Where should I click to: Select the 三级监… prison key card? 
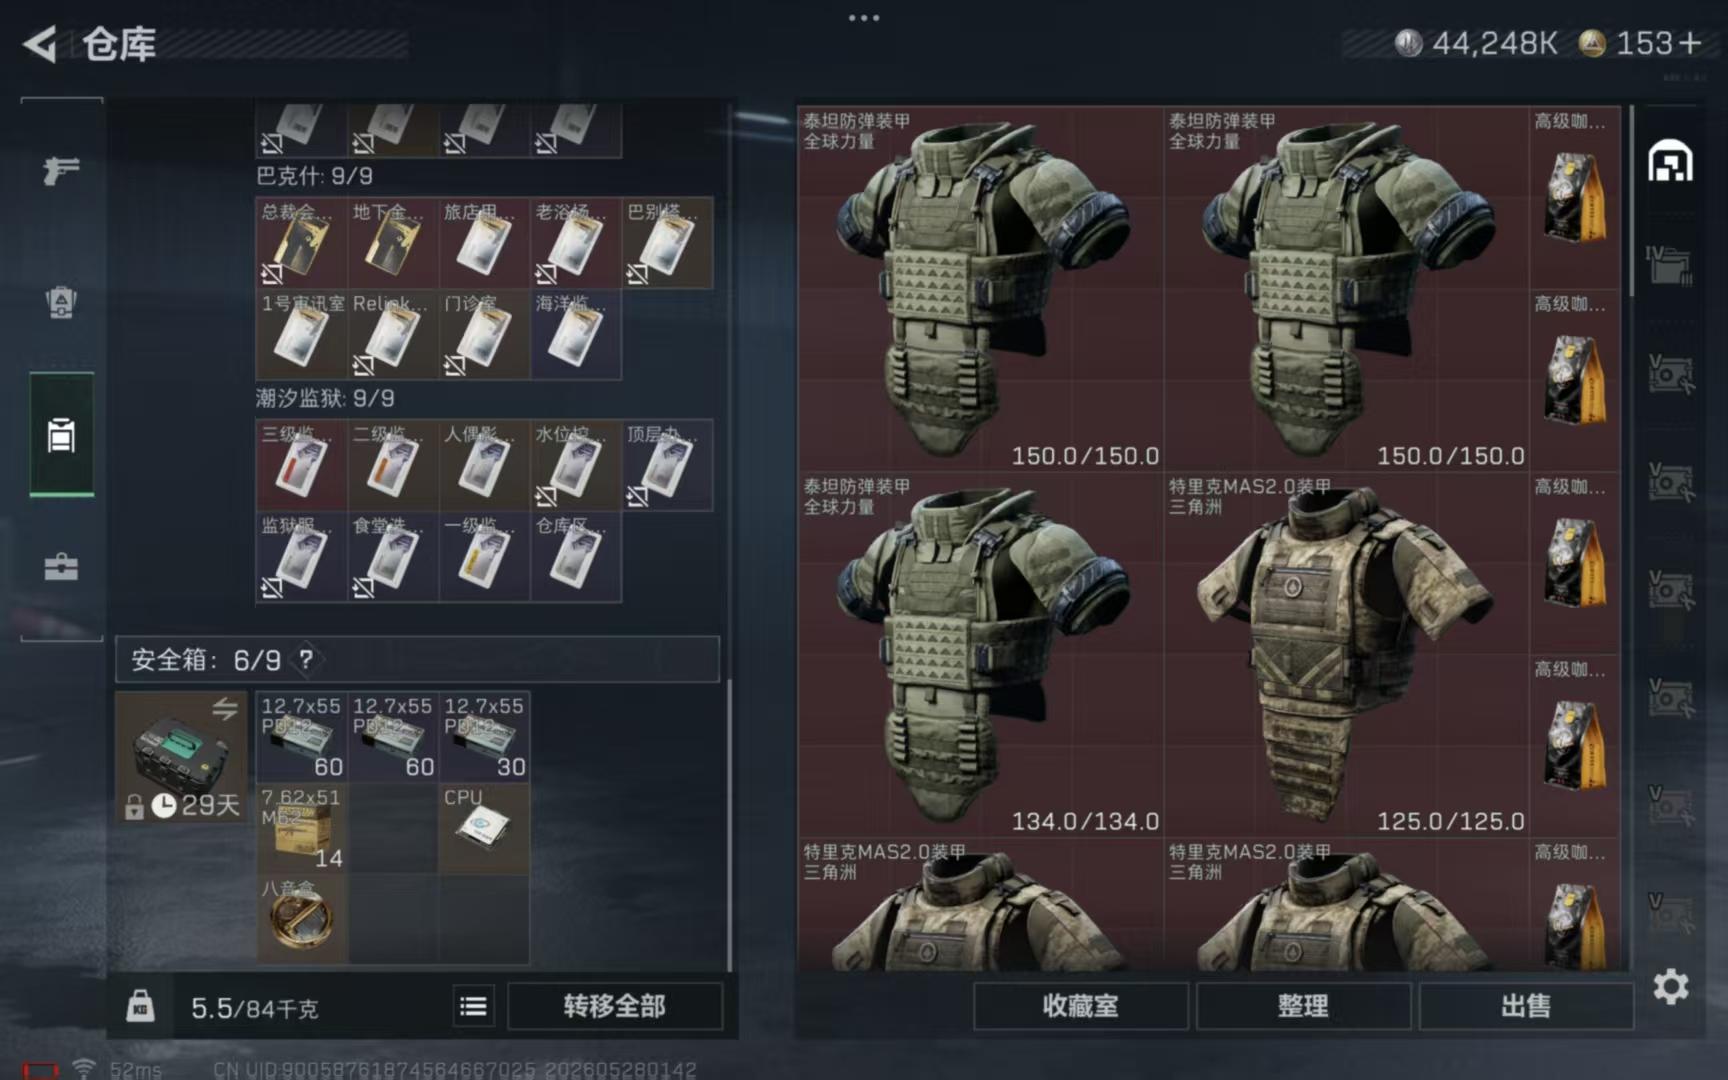pyautogui.click(x=302, y=465)
